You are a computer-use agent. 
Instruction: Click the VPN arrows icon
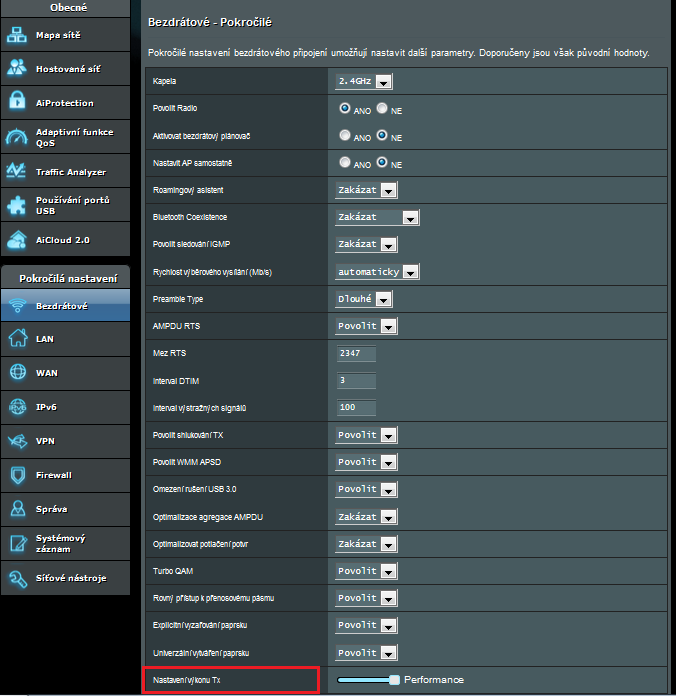[x=18, y=441]
